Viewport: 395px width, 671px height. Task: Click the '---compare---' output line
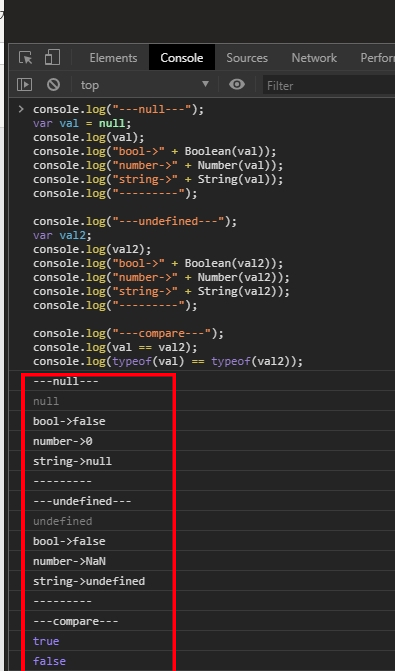(x=76, y=621)
